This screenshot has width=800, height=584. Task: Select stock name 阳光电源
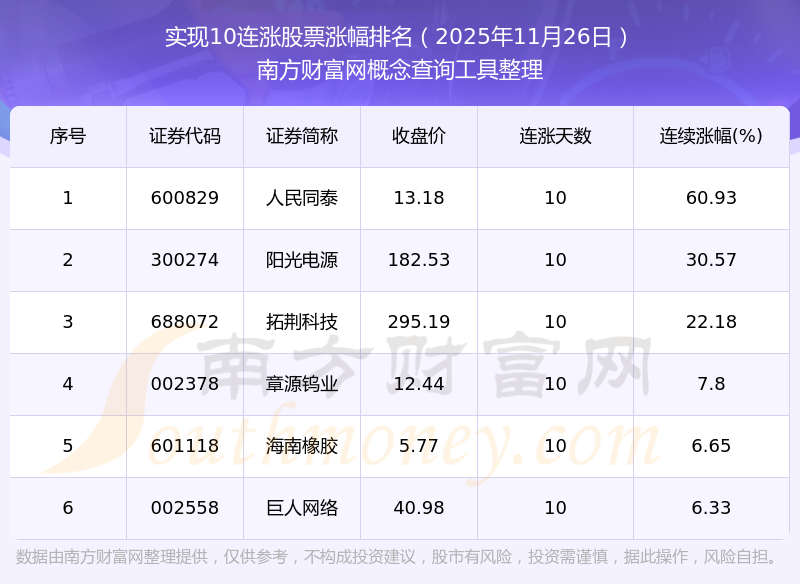(x=302, y=260)
